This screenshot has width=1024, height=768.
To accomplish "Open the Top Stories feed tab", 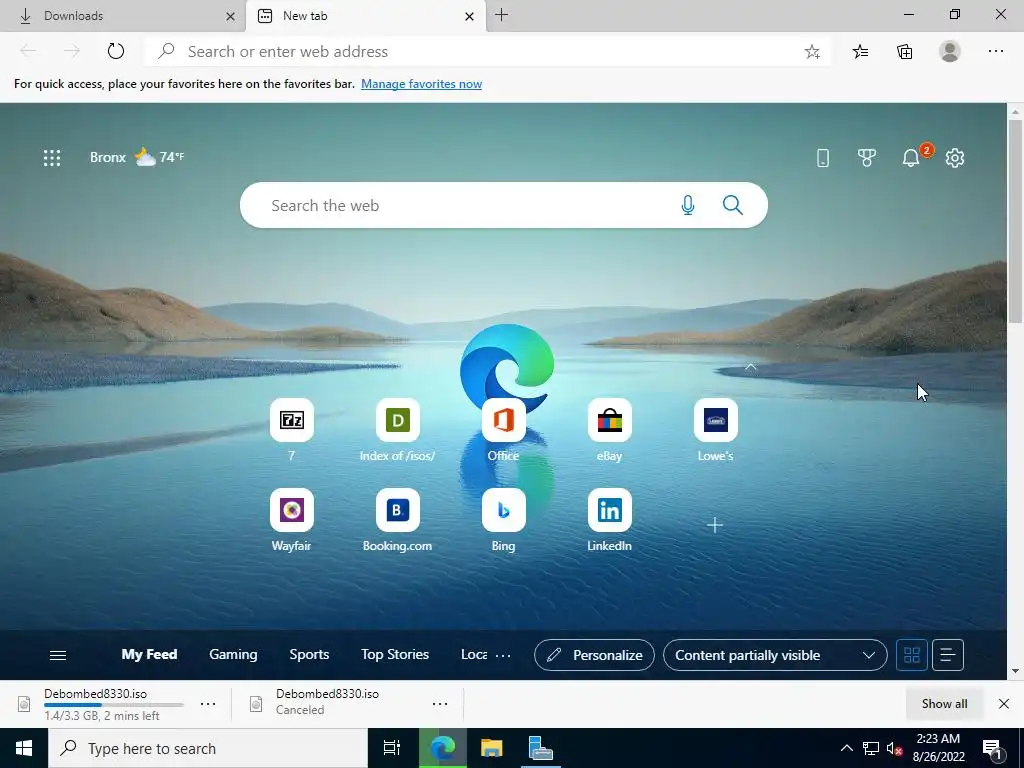I will point(395,654).
